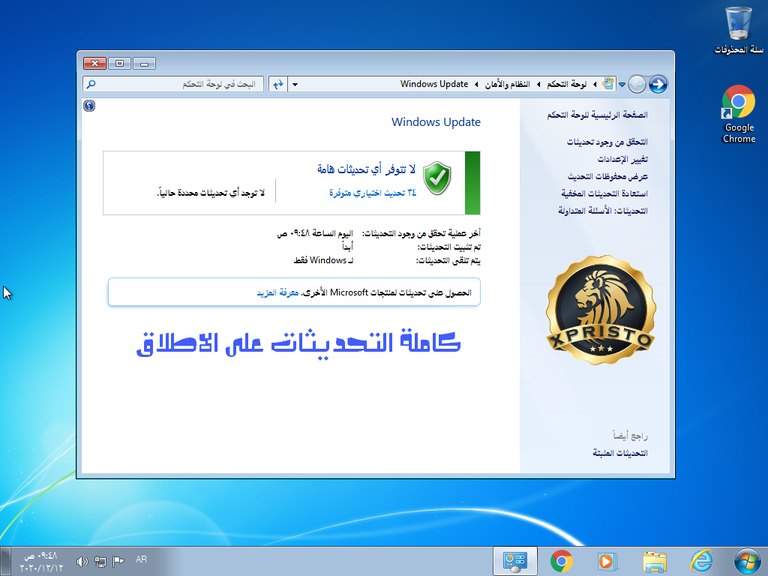
Task: Open تغيير الإعدادات link
Action: pyautogui.click(x=623, y=159)
